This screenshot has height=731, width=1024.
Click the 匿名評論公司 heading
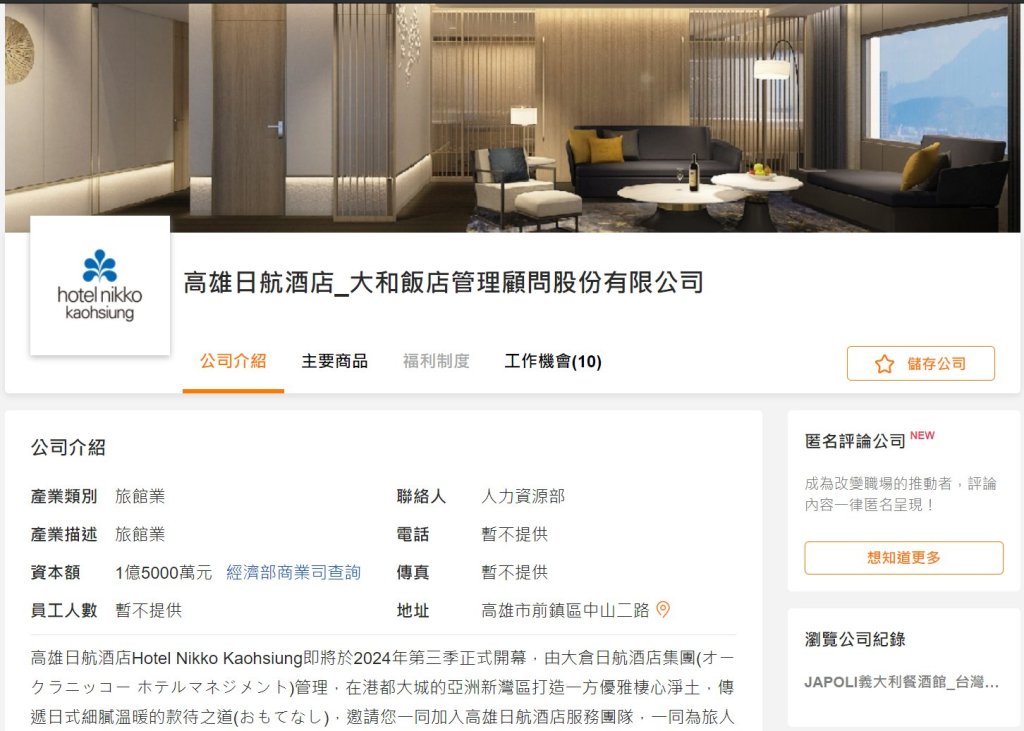[855, 442]
